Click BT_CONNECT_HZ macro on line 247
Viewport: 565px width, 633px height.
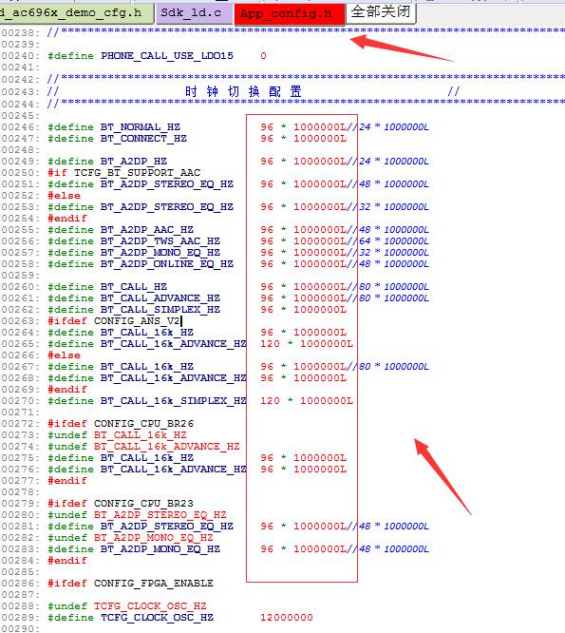[x=143, y=138]
